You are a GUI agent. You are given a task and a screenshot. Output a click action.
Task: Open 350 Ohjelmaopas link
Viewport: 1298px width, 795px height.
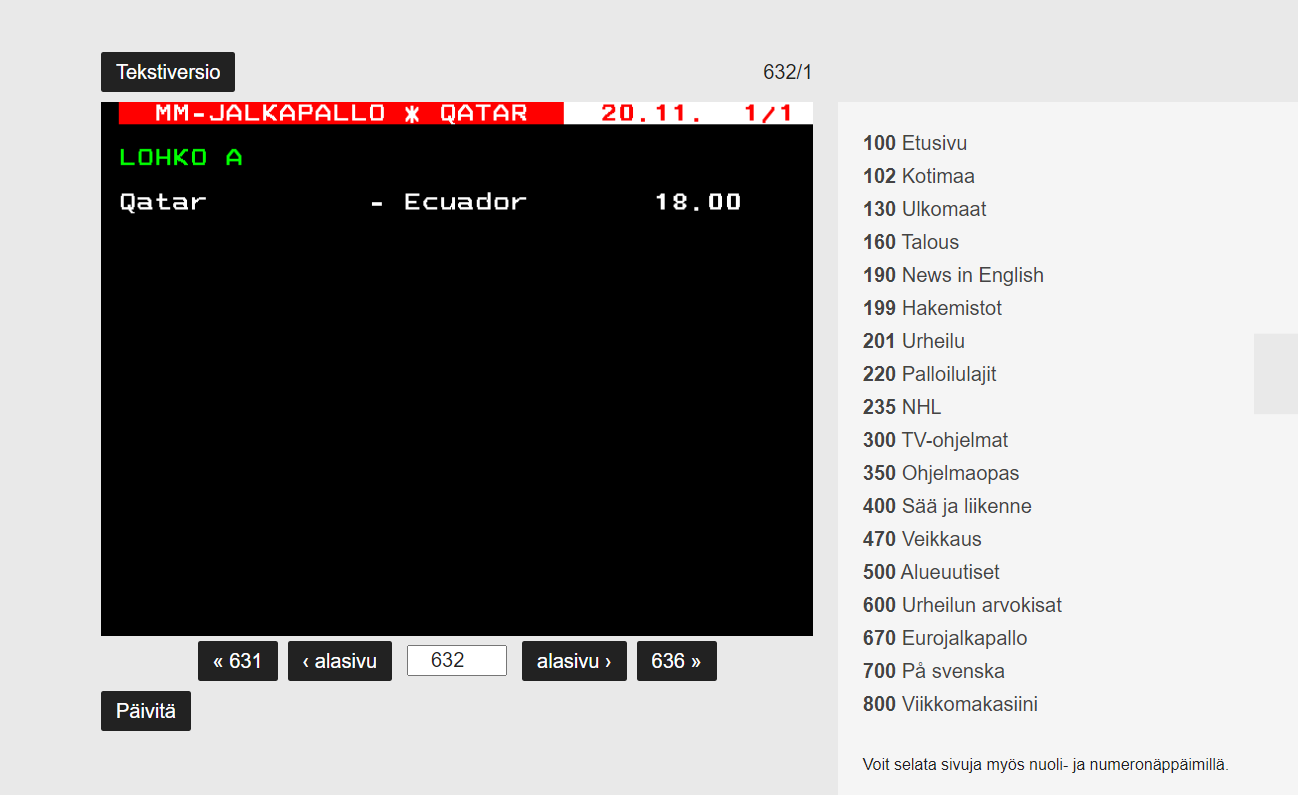point(941,473)
